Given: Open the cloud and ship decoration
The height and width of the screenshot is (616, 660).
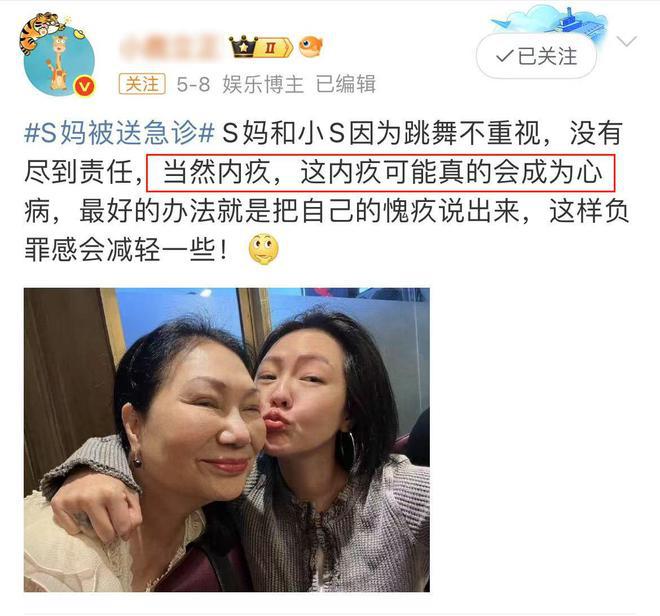Looking at the screenshot, I should [551, 23].
